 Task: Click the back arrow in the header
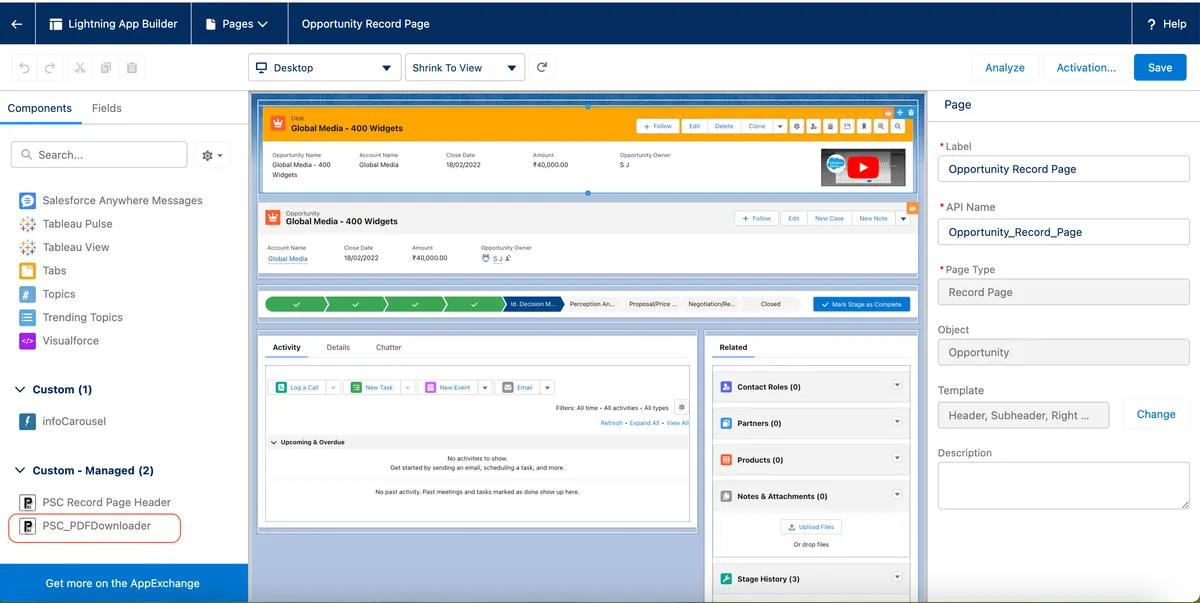(x=17, y=24)
